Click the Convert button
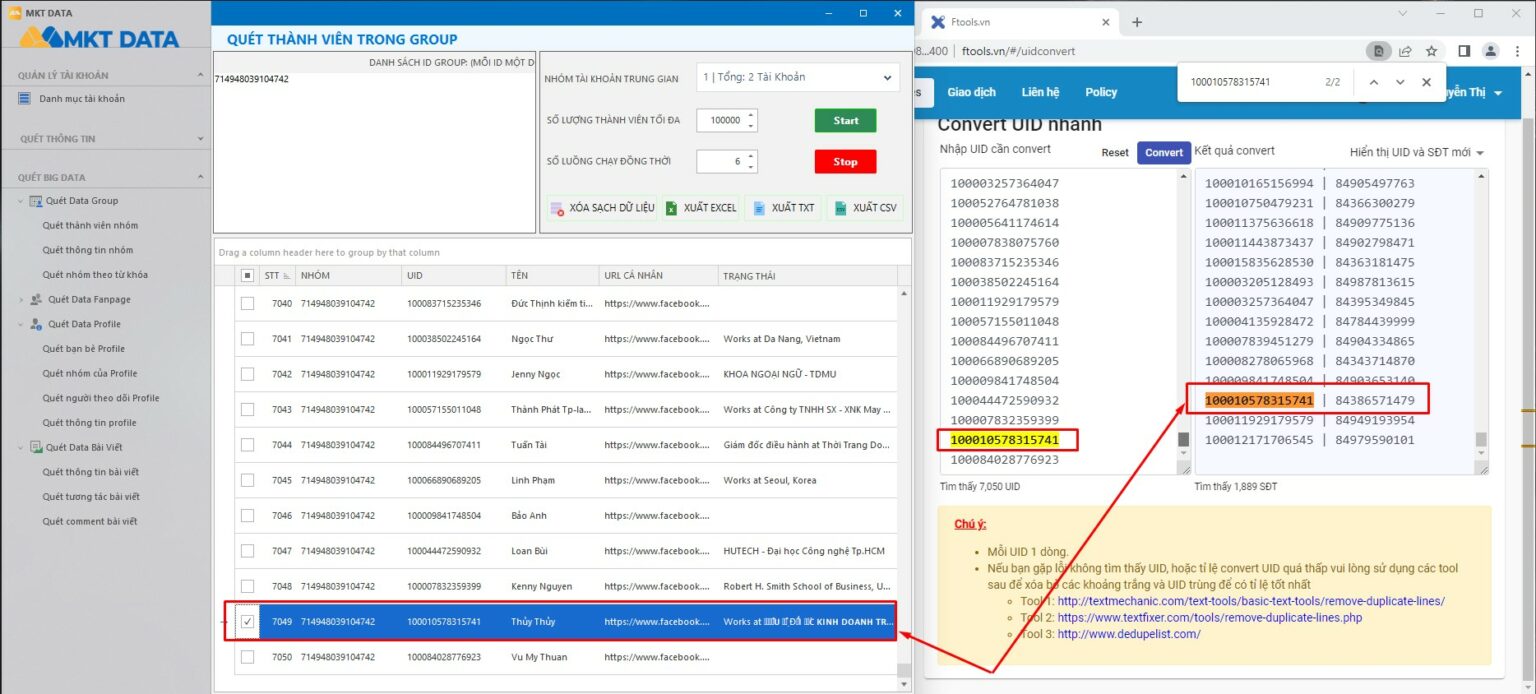This screenshot has width=1536, height=694. (1163, 153)
